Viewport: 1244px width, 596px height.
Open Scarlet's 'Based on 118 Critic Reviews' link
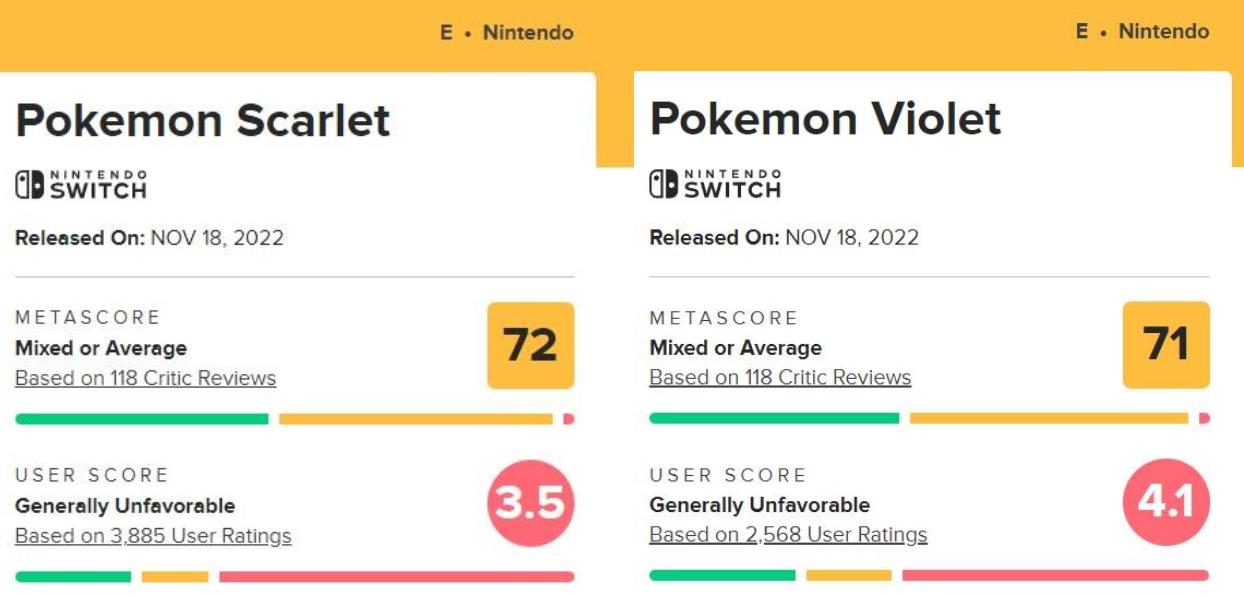tap(145, 378)
